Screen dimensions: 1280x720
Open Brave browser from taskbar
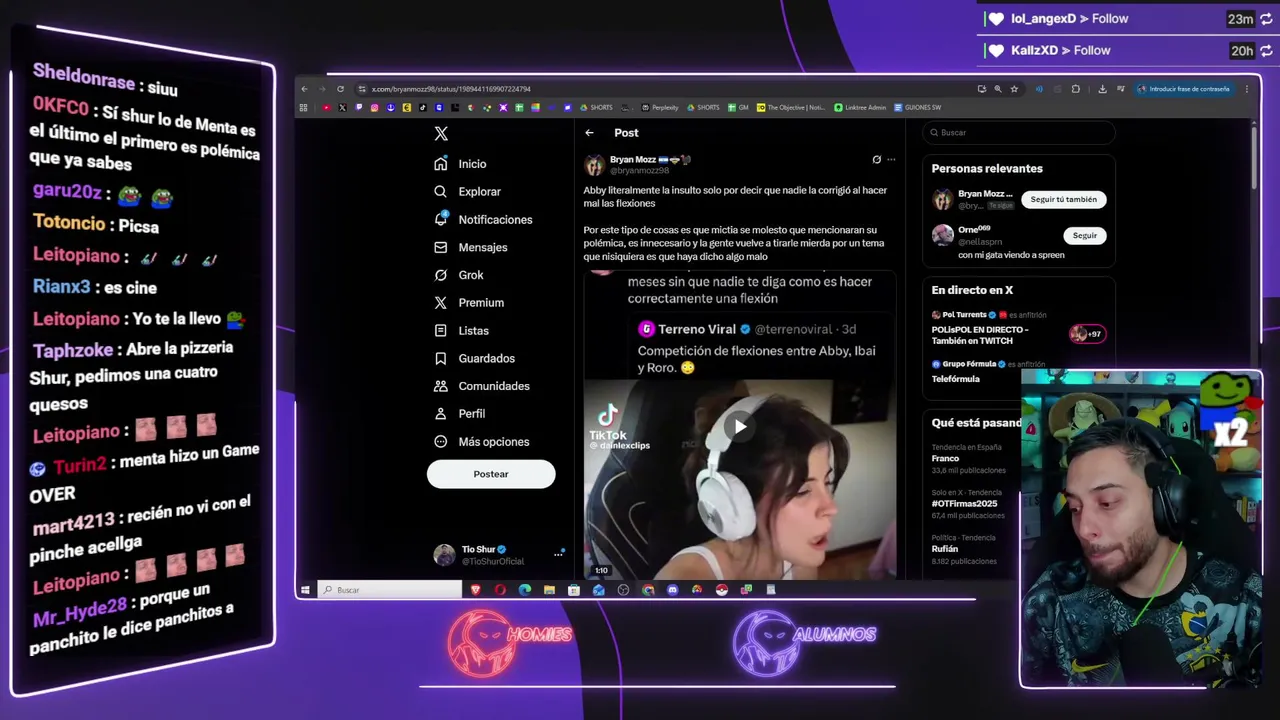coord(476,590)
